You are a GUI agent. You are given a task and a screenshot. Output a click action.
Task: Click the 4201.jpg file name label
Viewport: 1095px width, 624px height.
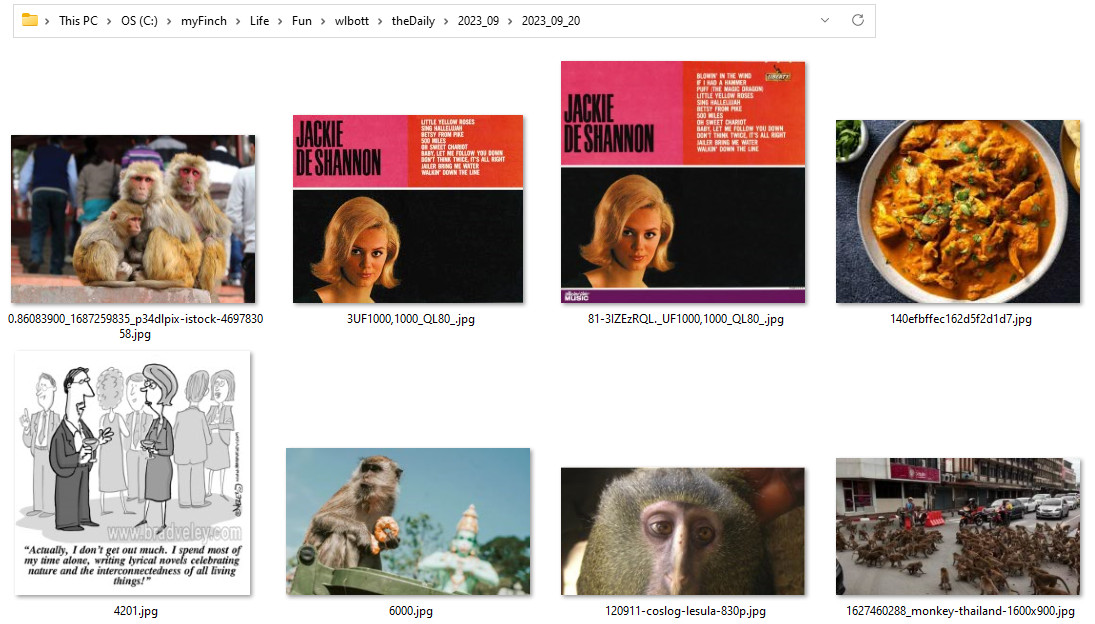(x=135, y=611)
